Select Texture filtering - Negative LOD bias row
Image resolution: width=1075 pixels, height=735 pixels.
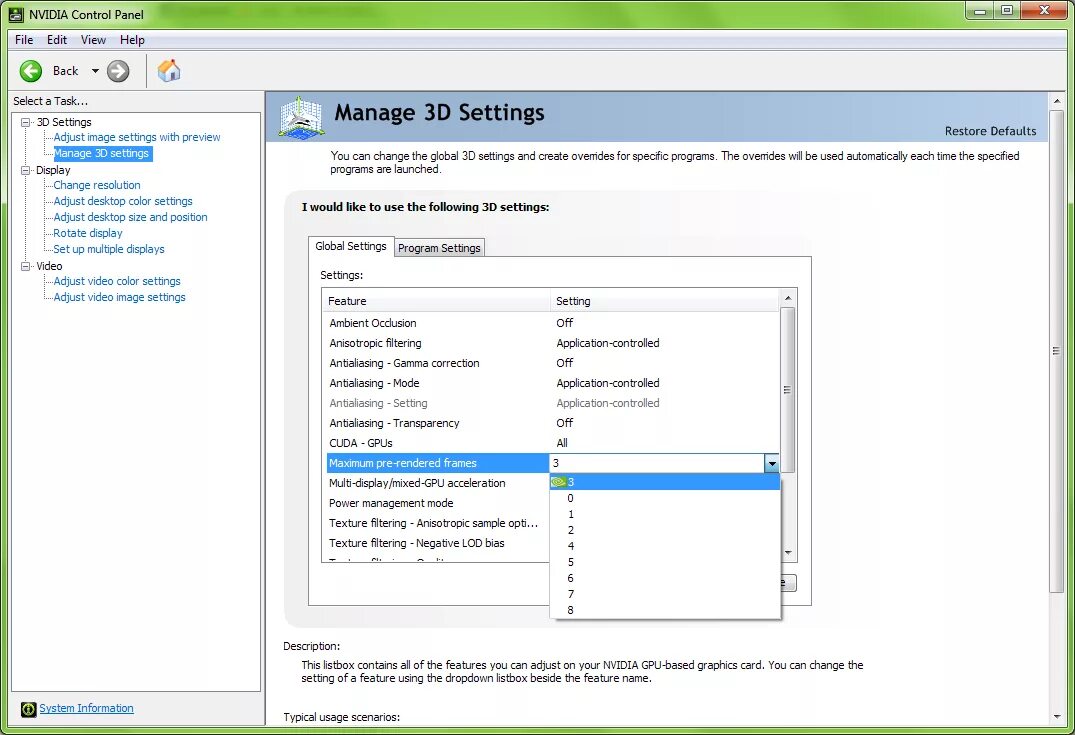[x=437, y=543]
